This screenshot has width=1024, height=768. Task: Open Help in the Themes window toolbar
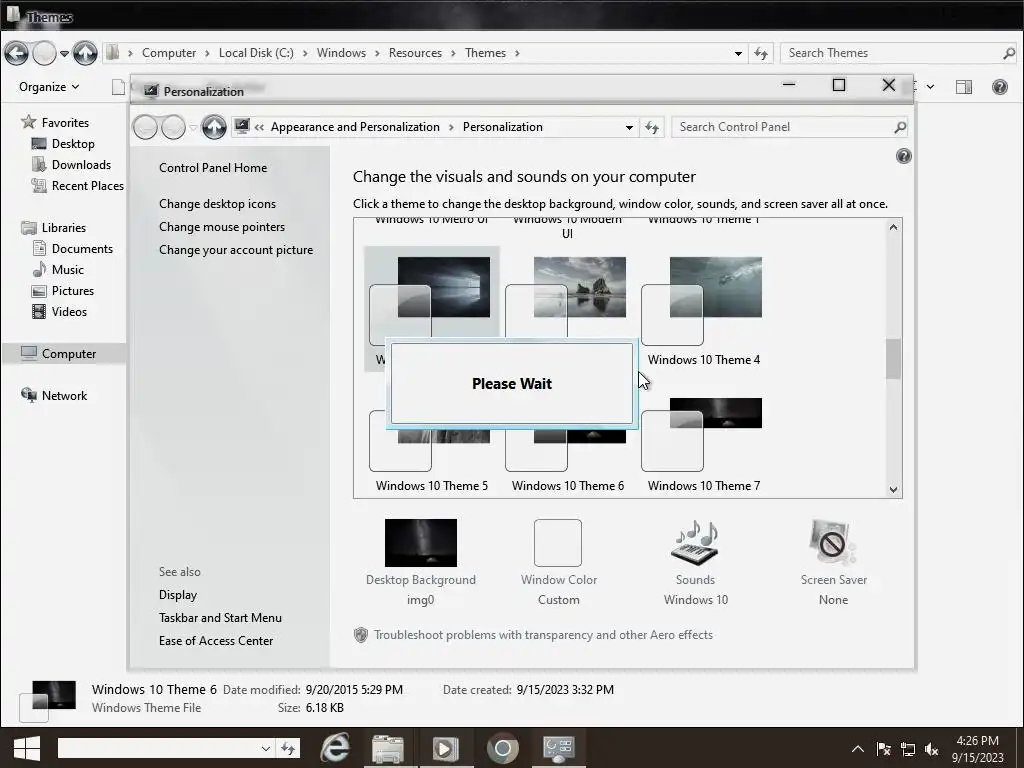point(999,87)
